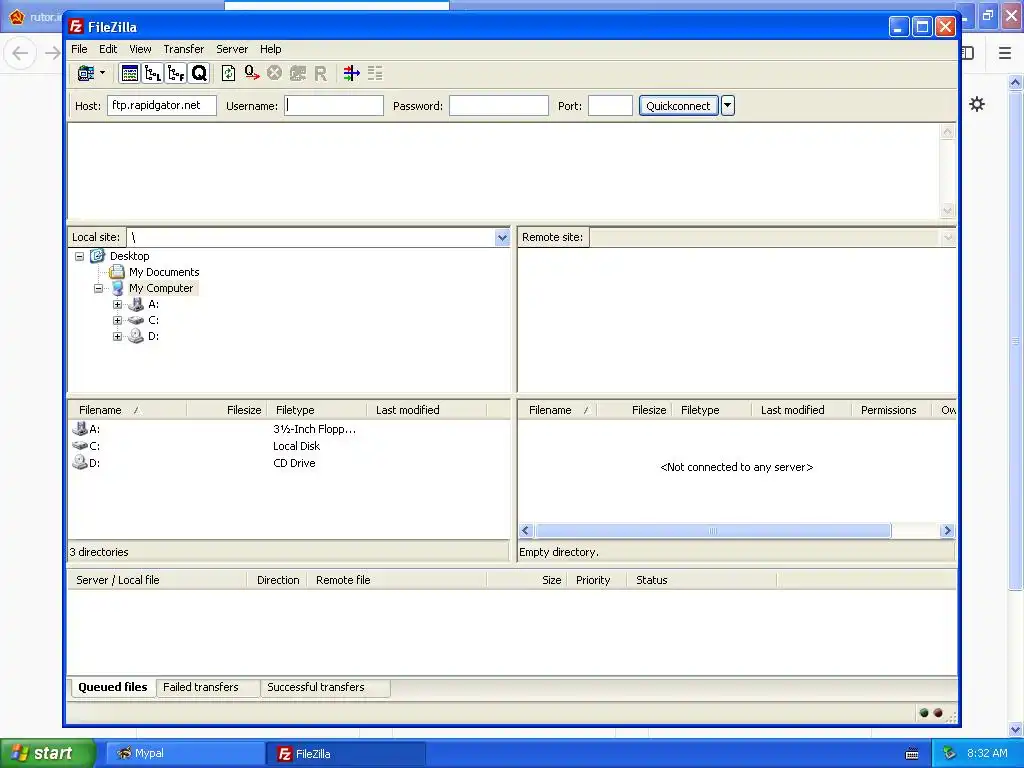Select D: CD Drive row in file list

pos(289,463)
